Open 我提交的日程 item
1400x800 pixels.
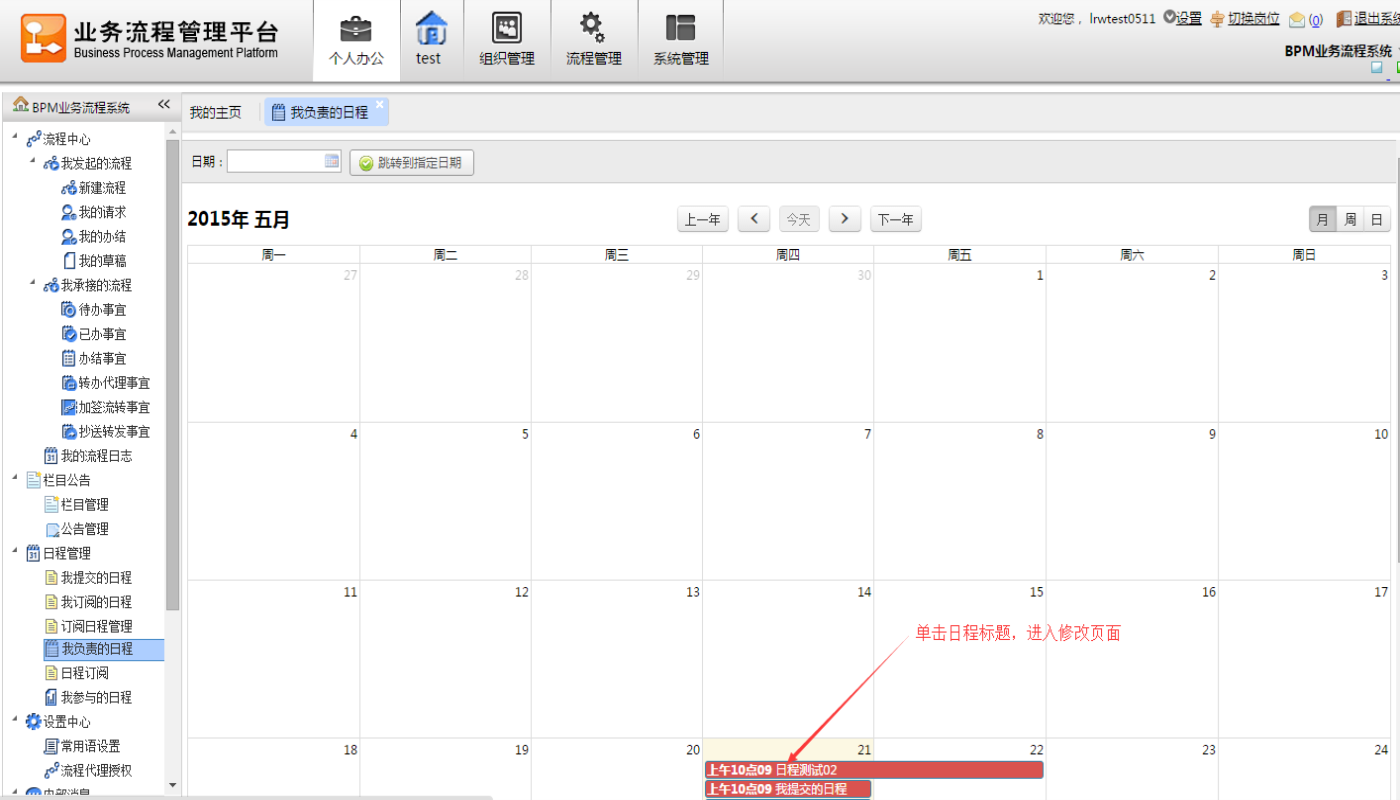pos(96,578)
